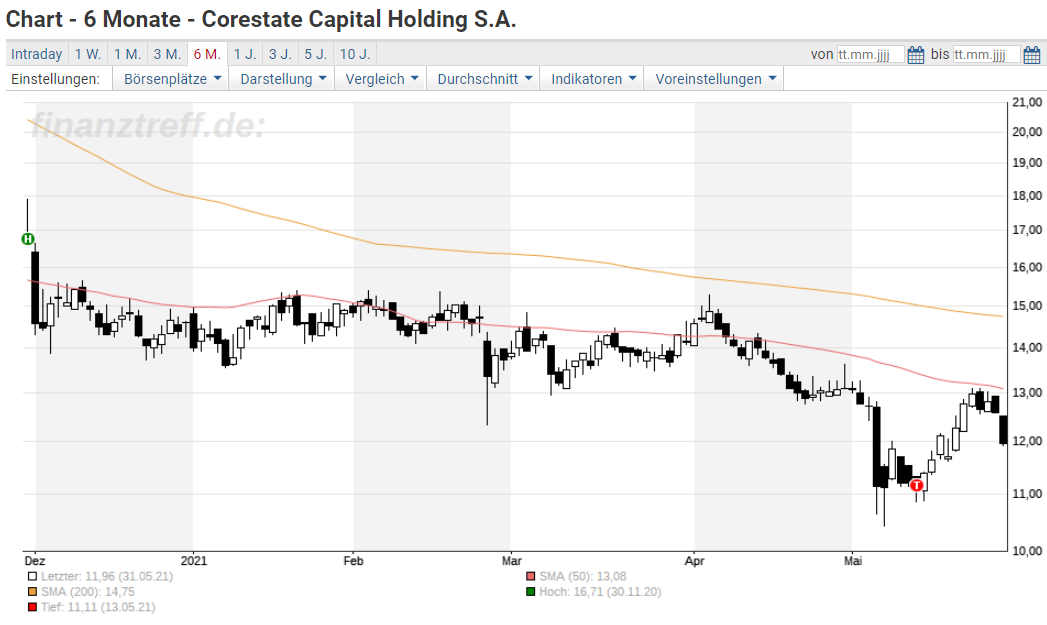Switch chart to 3 J. range
Viewport: 1047px width, 625px height.
tap(280, 54)
